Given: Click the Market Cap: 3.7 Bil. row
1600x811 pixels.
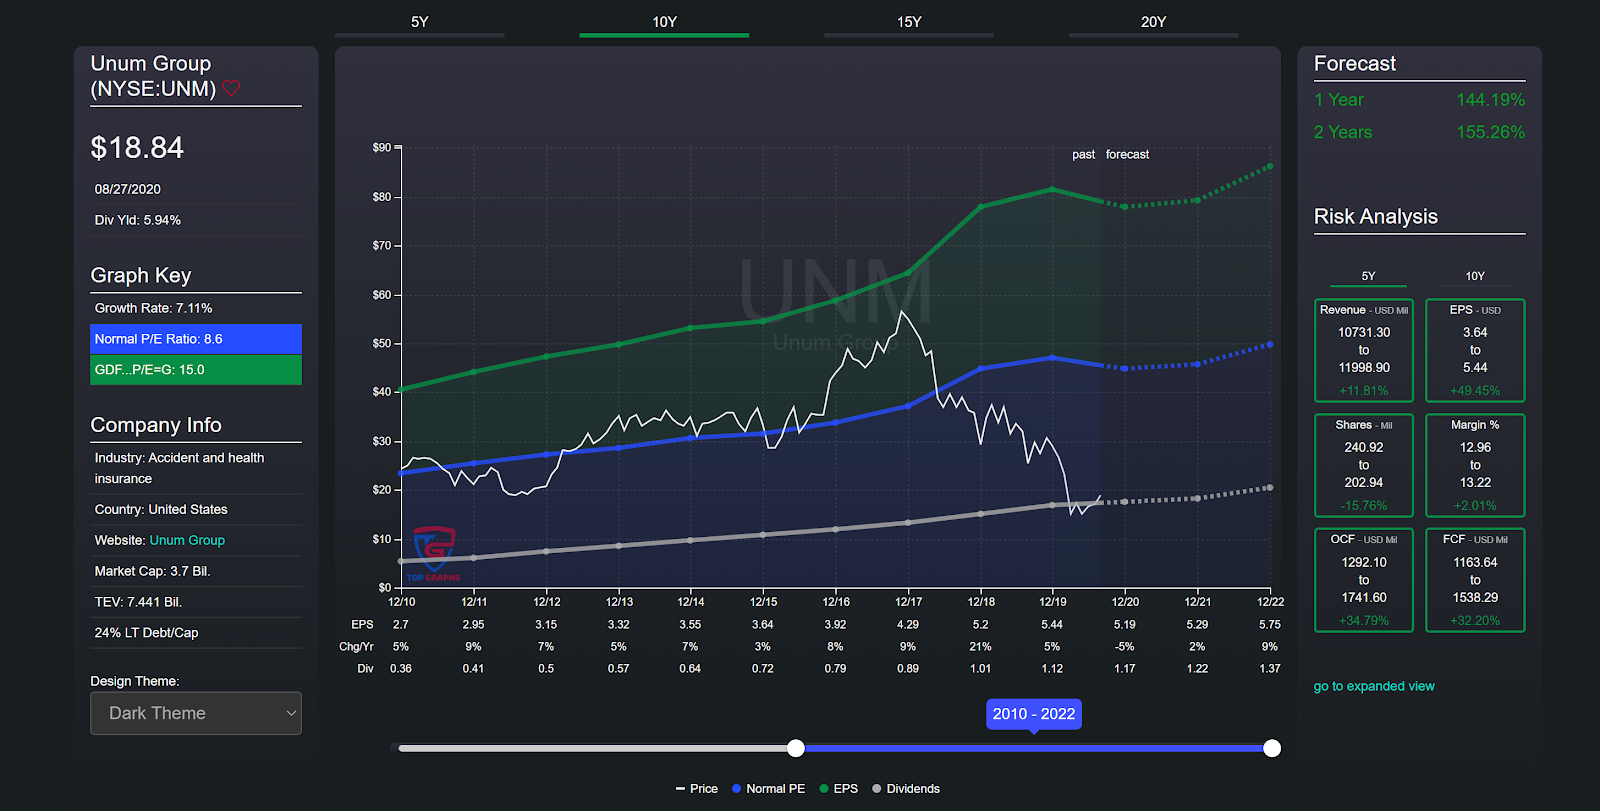Looking at the screenshot, I should [x=196, y=571].
